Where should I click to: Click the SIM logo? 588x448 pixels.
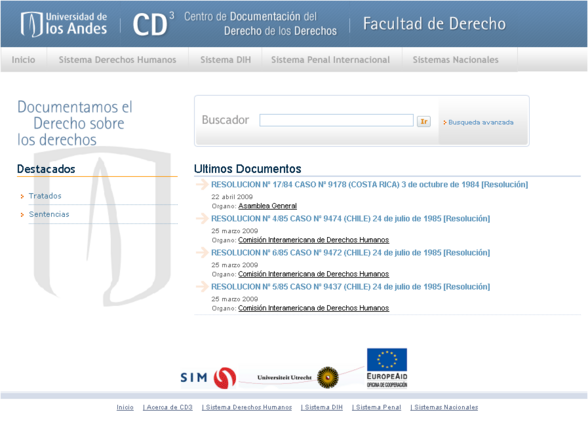click(208, 378)
